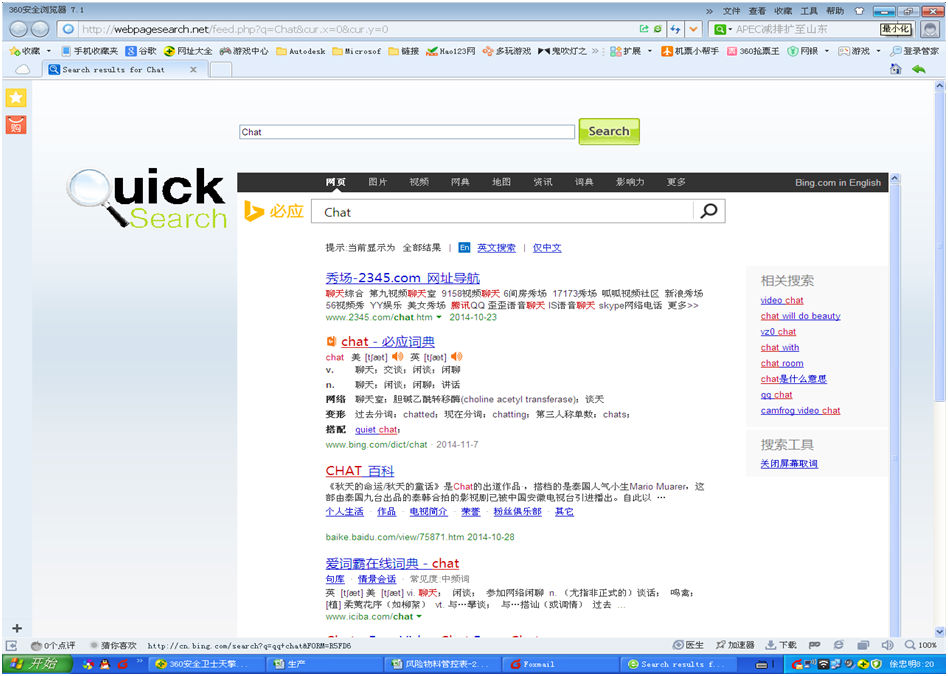948x676 pixels.
Task: Click 仅中文 Chinese only filter link
Action: click(547, 248)
